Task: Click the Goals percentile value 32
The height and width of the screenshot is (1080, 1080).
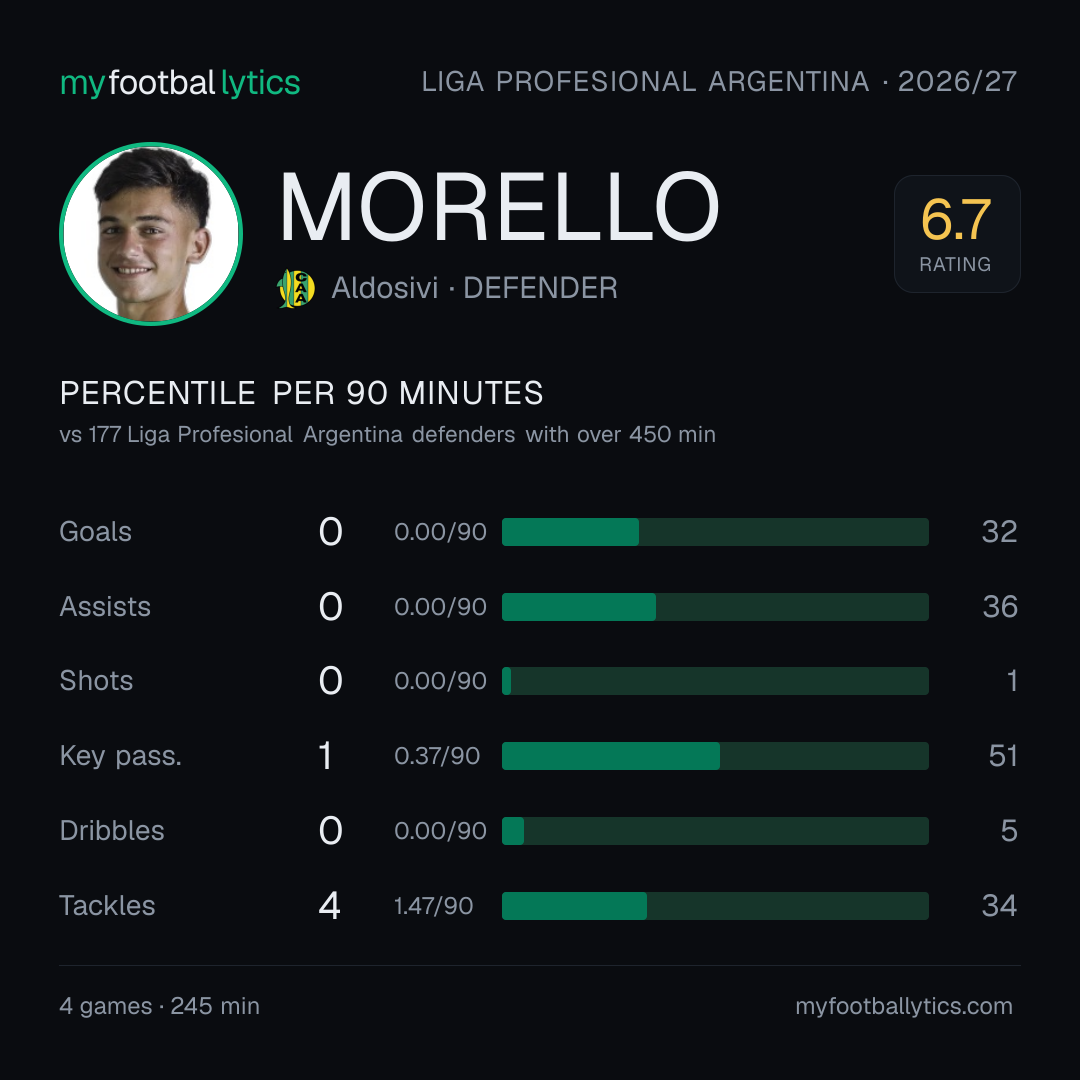Action: click(x=999, y=532)
